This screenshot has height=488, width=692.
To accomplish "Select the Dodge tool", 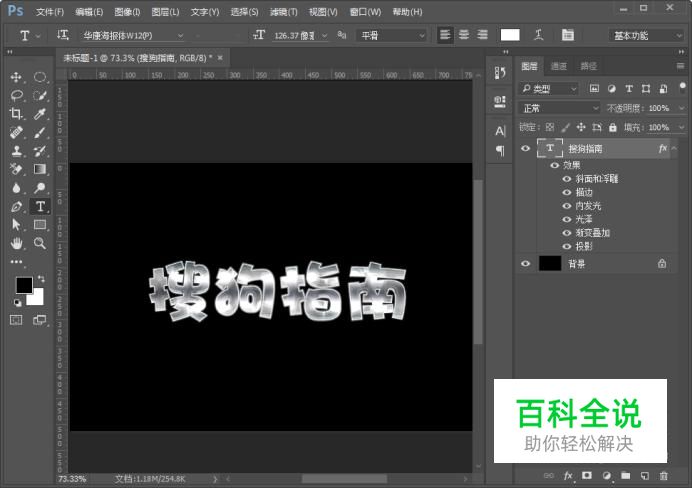I will point(40,188).
